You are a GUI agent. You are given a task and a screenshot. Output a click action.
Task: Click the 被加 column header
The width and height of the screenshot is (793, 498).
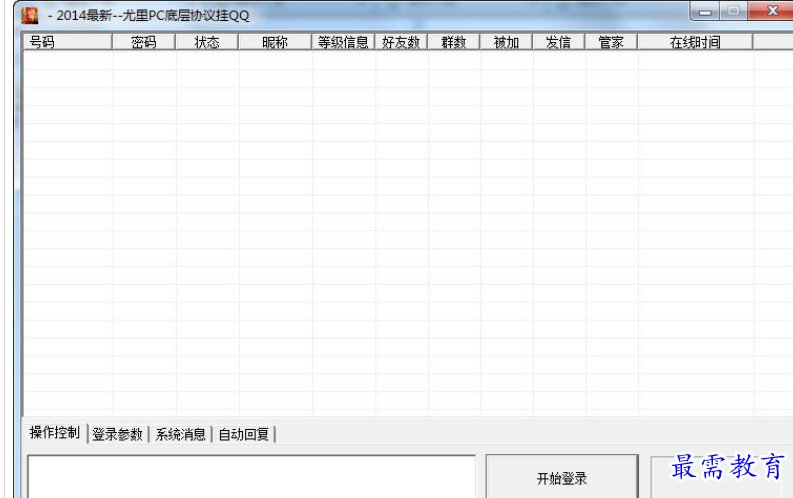[x=506, y=42]
